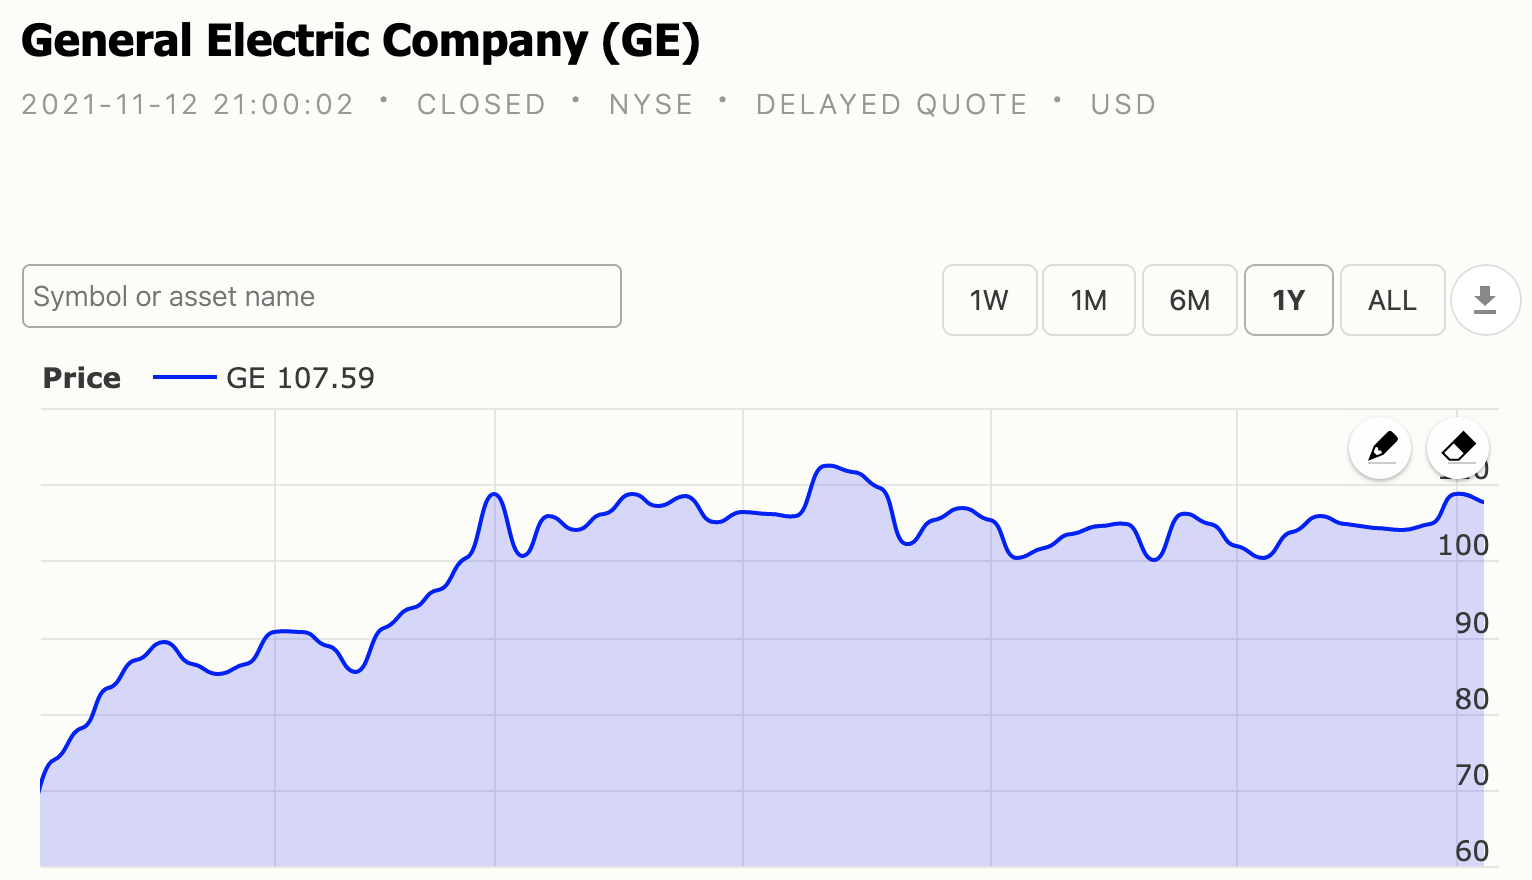Select the active 1Y range button
The image size is (1532, 880).
pyautogui.click(x=1288, y=300)
